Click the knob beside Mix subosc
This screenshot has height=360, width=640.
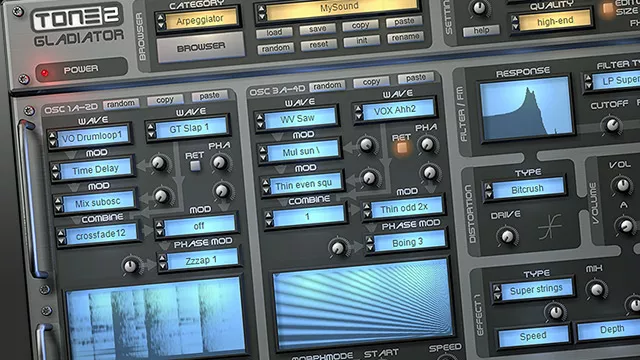(162, 196)
